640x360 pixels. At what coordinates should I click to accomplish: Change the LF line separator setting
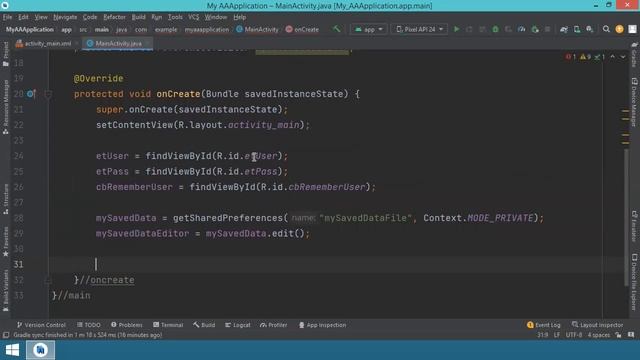pyautogui.click(x=557, y=335)
